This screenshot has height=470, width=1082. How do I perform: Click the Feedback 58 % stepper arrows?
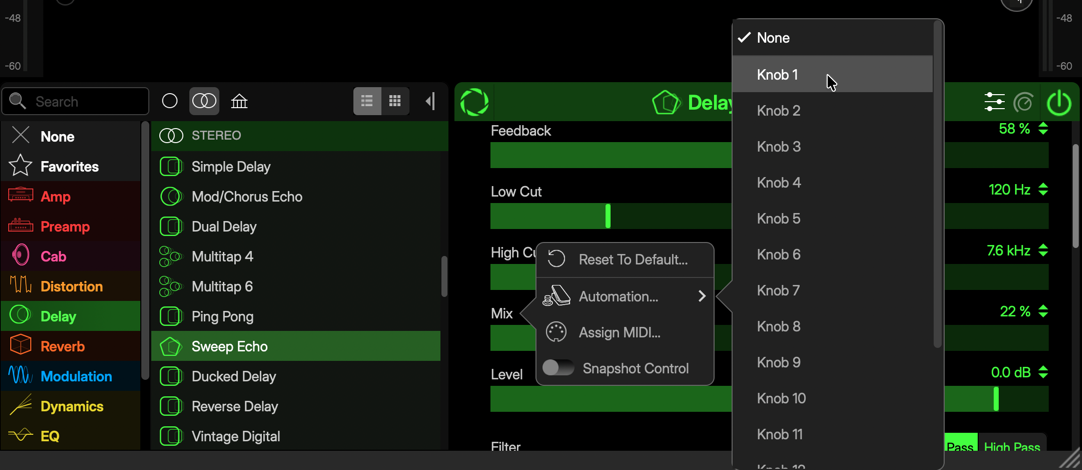point(1043,128)
